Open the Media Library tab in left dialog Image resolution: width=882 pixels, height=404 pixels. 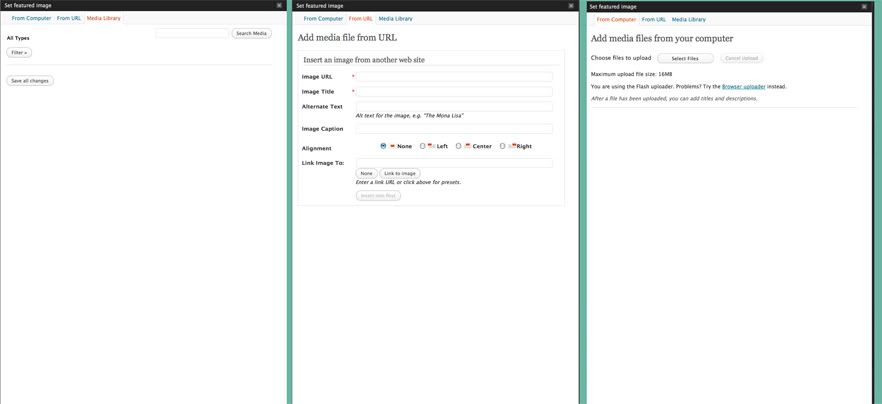103,18
